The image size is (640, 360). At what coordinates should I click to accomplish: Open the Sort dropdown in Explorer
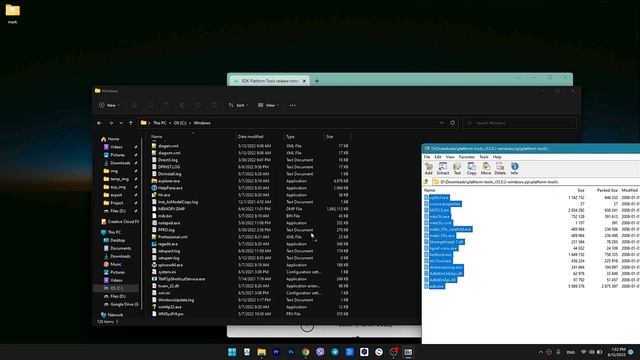click(x=238, y=105)
